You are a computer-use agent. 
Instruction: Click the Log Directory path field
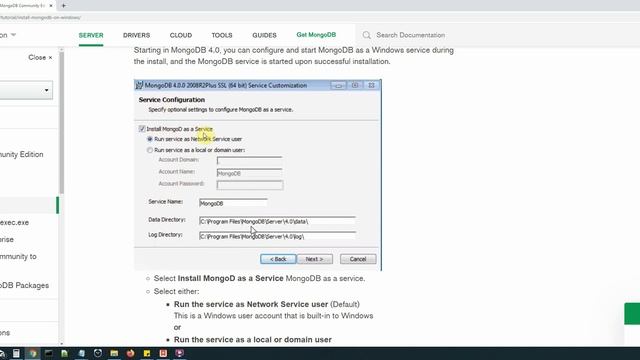pos(277,236)
